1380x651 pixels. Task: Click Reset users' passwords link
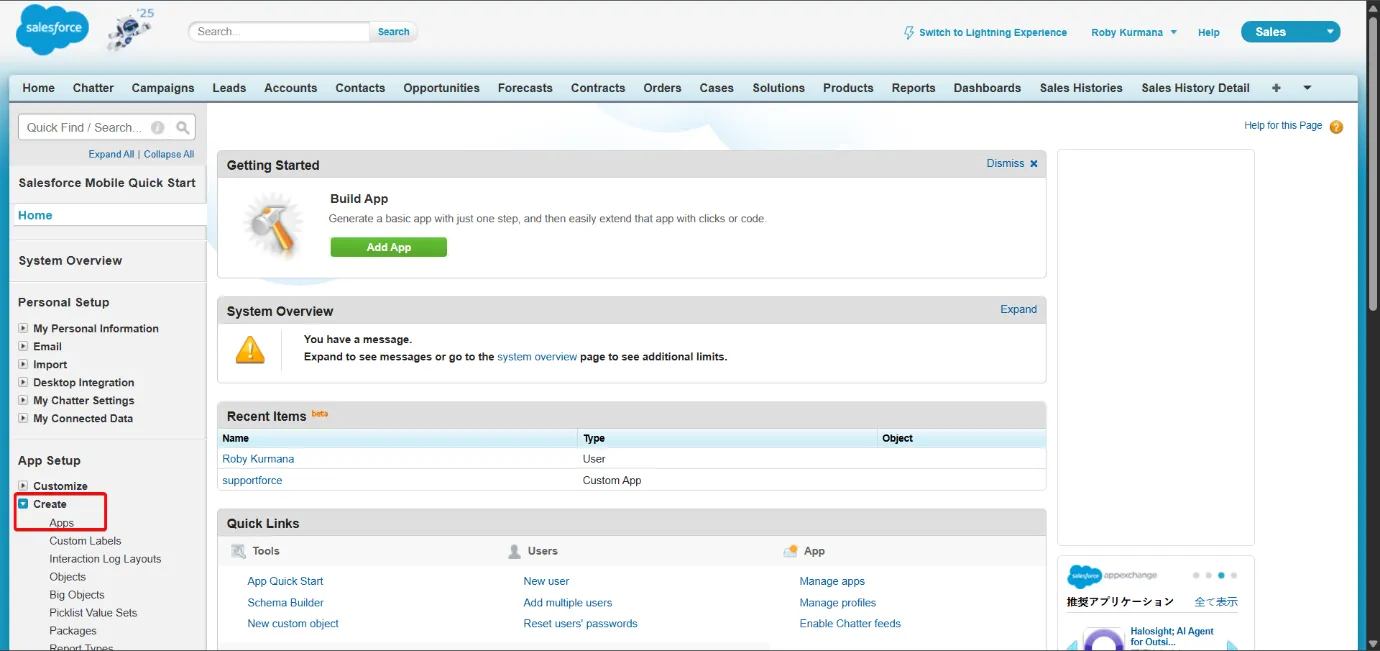pos(580,623)
